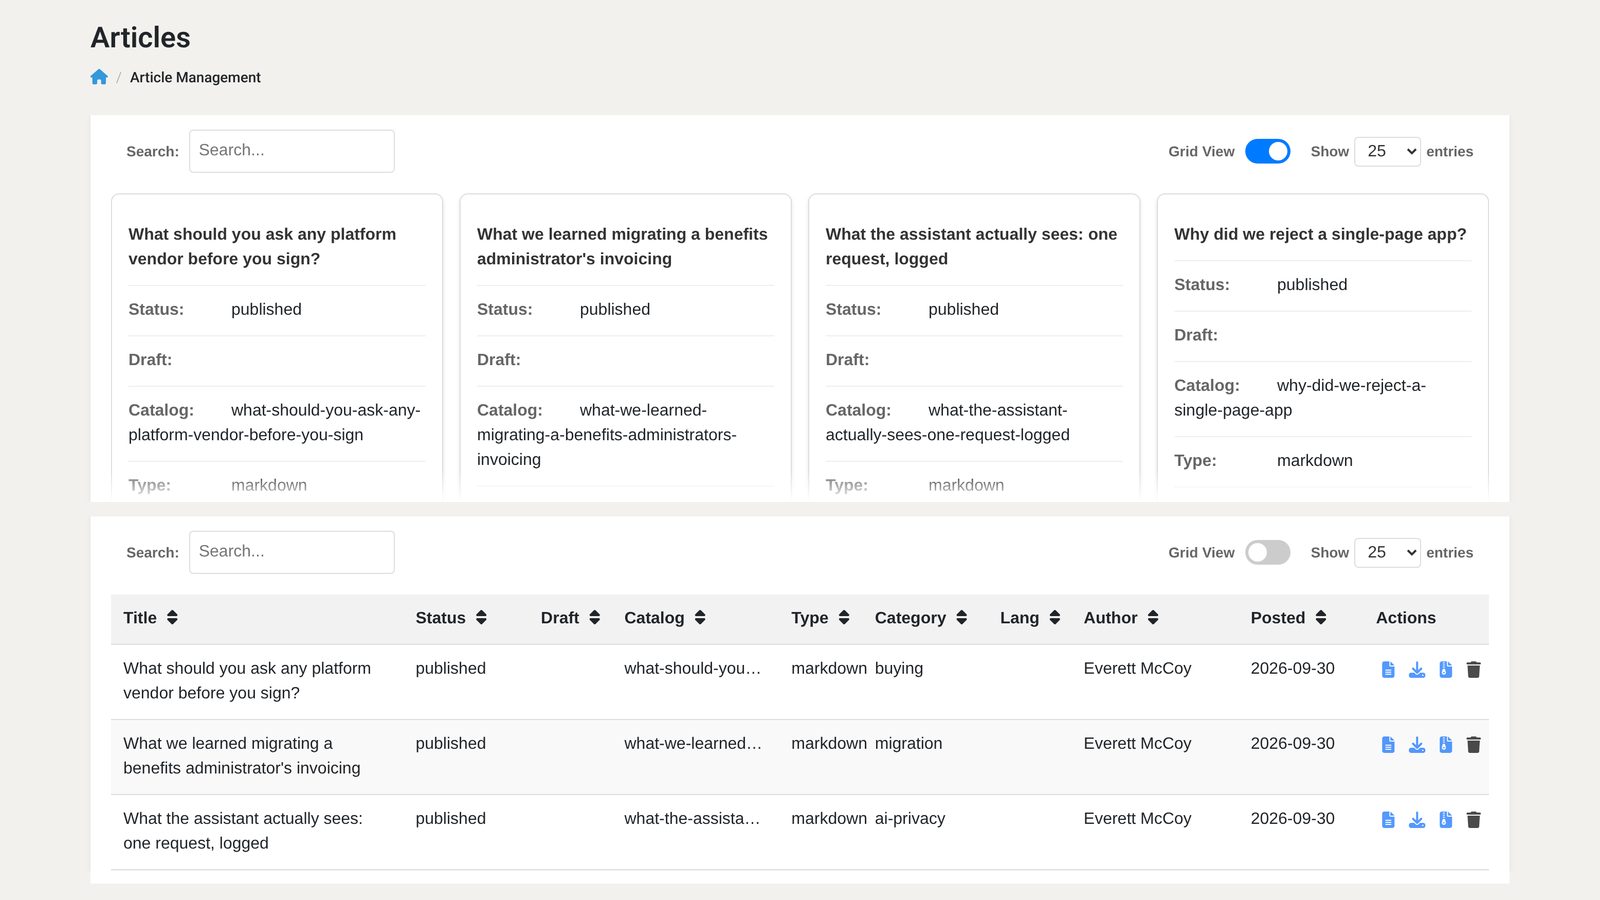The image size is (1600, 900).
Task: Click Type column header
Action: click(x=820, y=618)
